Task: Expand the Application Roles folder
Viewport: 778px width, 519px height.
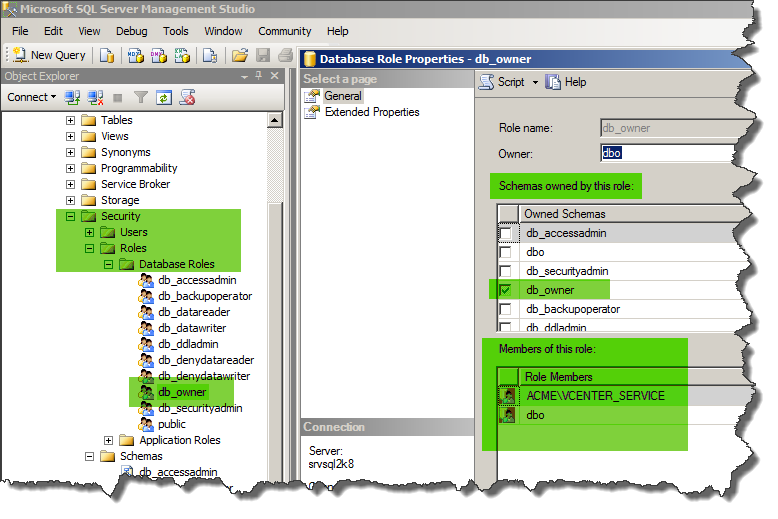Action: tap(108, 440)
